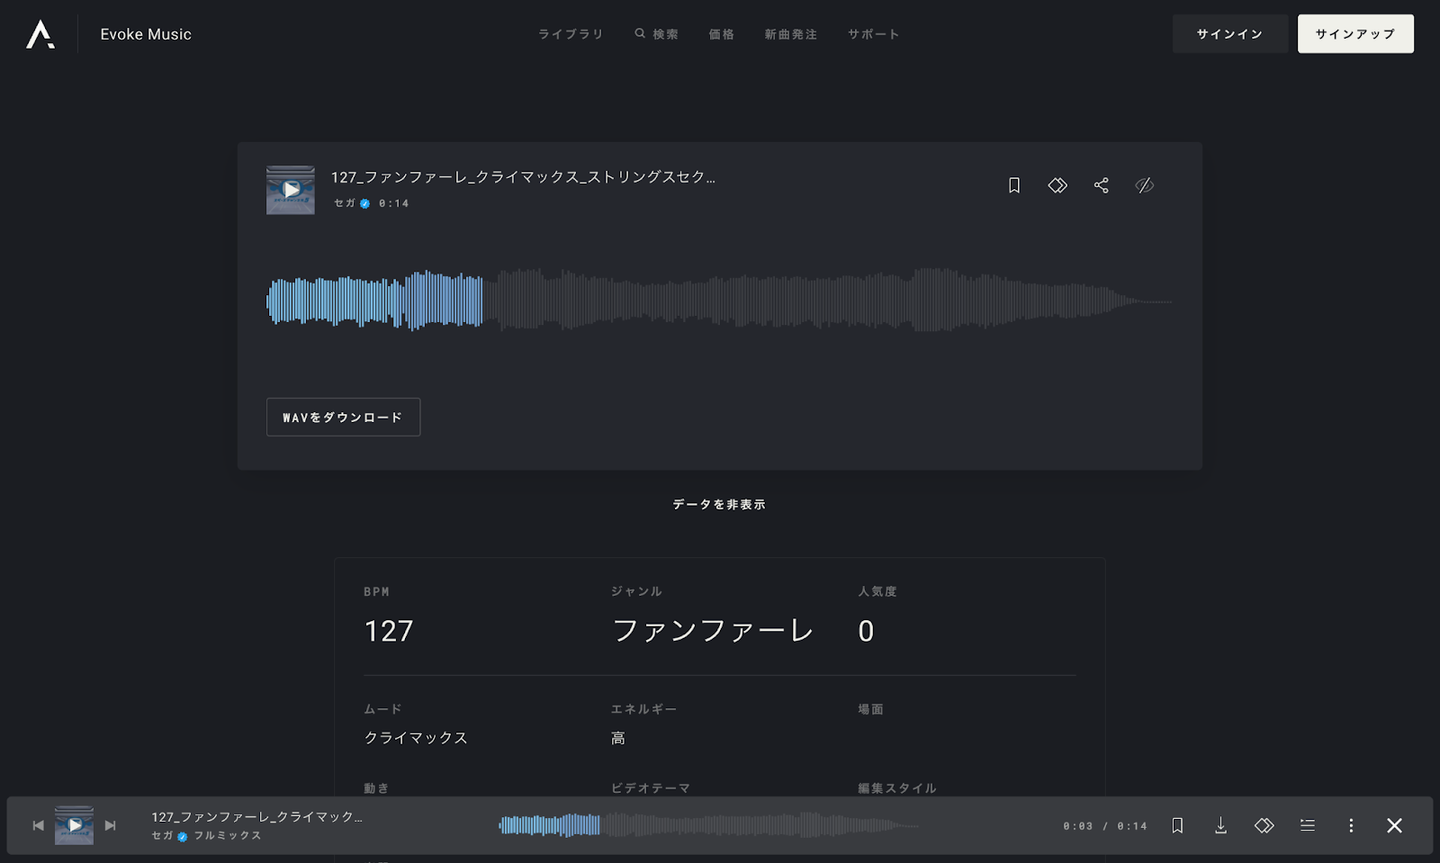1440x863 pixels.
Task: Collapse track data with データを非表示
Action: pos(719,504)
